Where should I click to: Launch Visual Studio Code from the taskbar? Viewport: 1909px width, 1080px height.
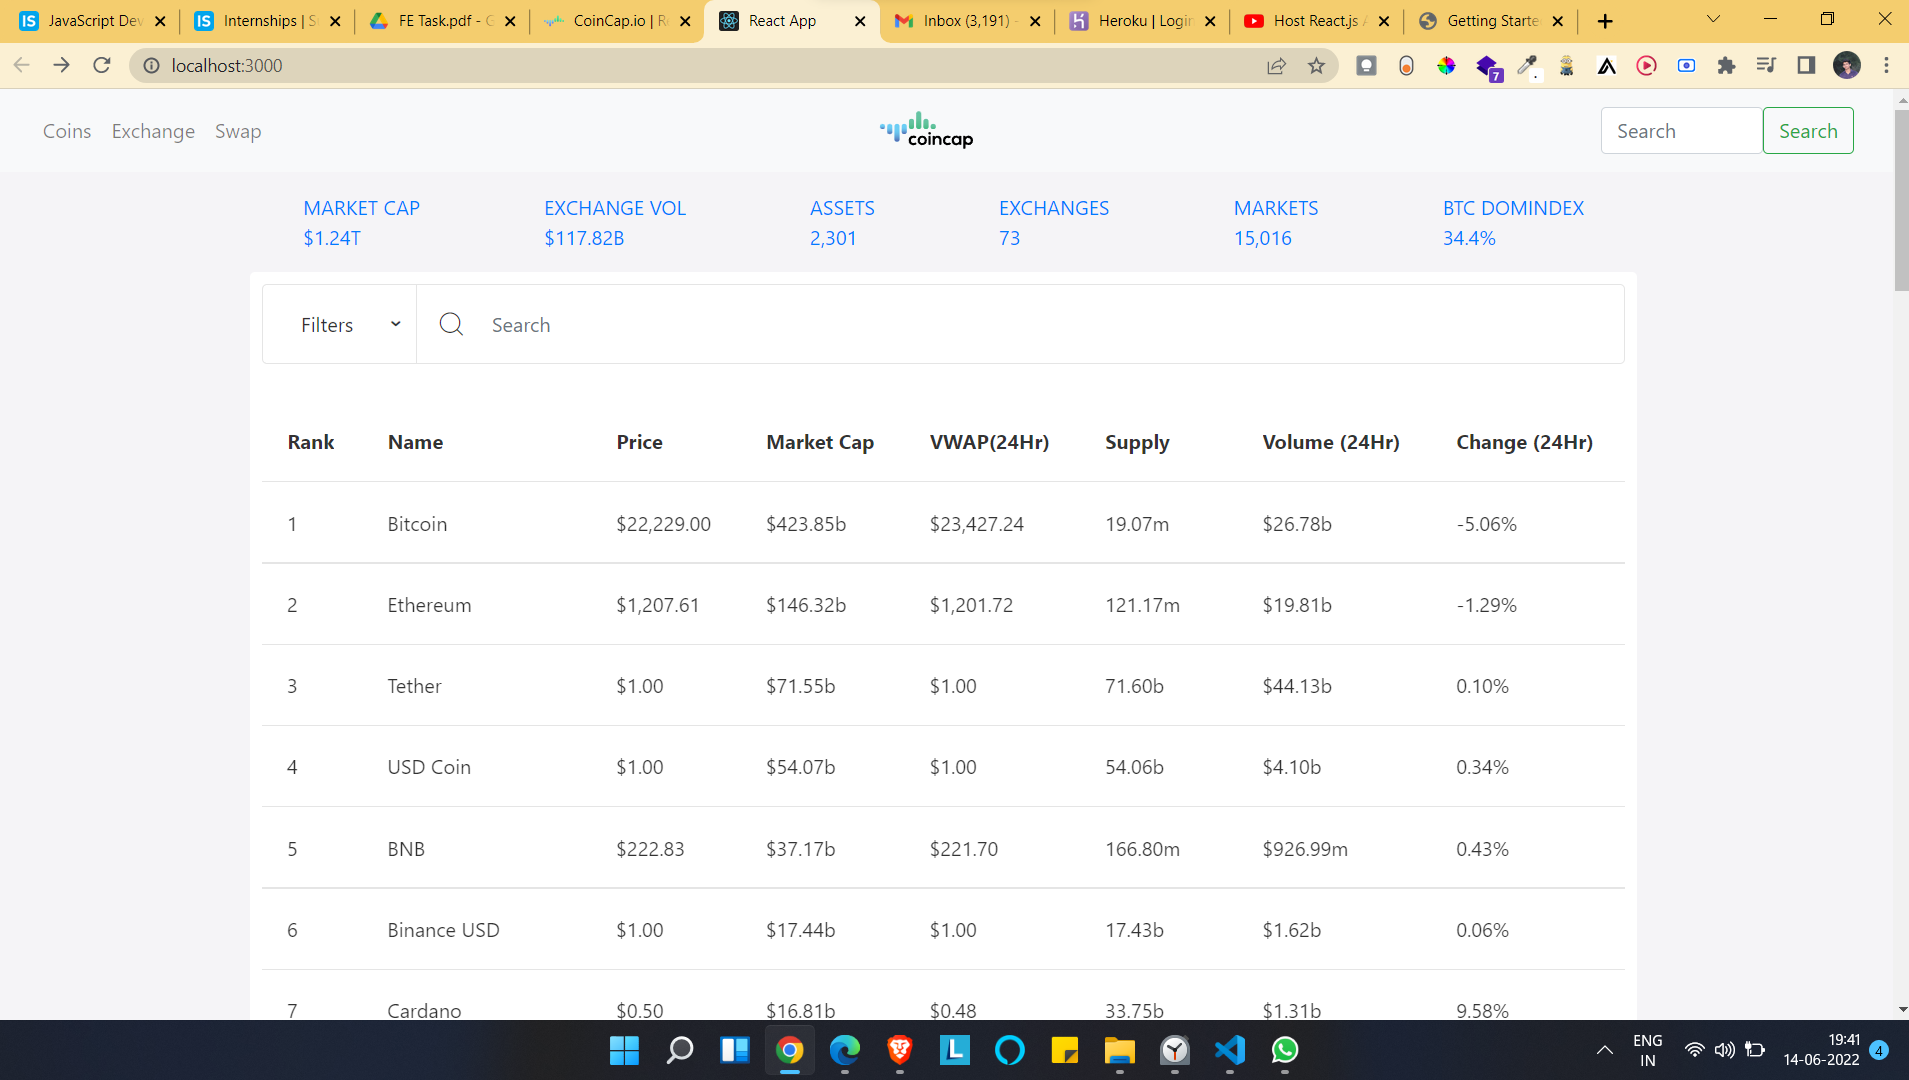pyautogui.click(x=1230, y=1051)
